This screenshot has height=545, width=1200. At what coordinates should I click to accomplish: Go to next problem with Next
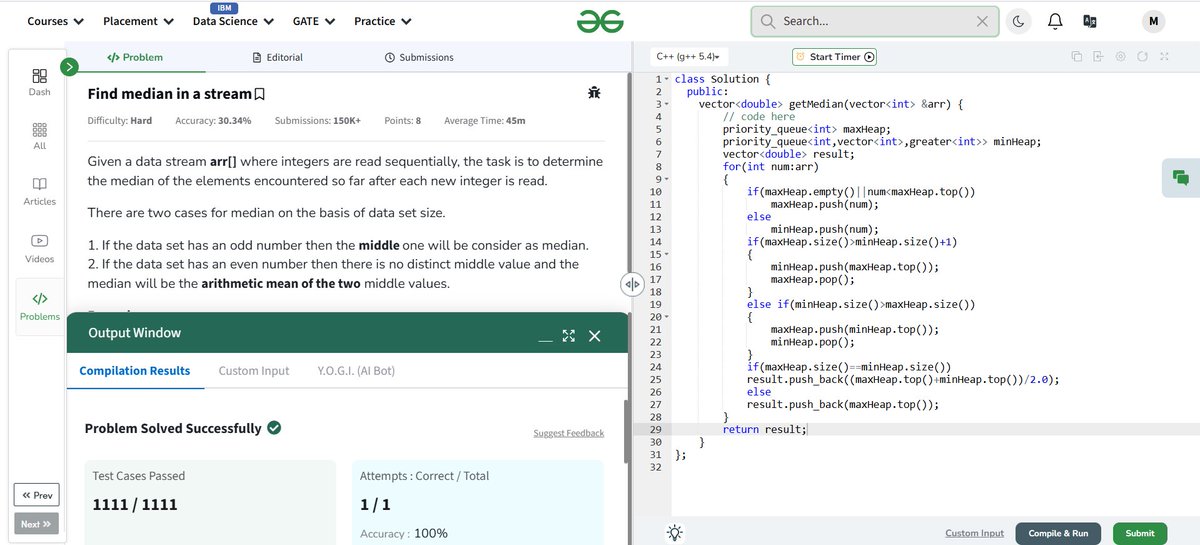click(36, 524)
